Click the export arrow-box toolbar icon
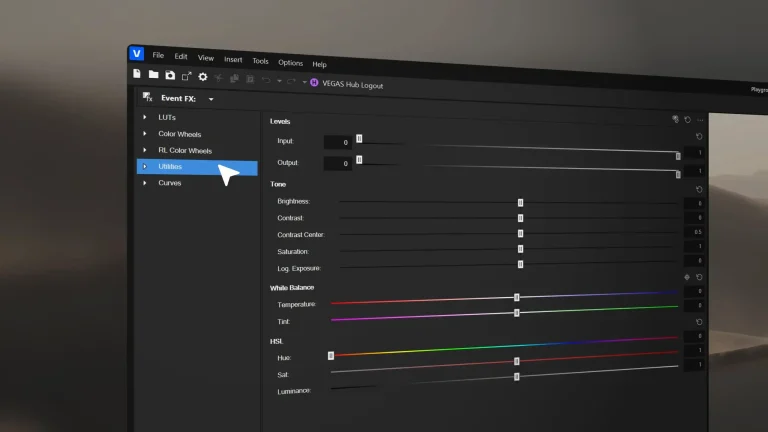 187,76
